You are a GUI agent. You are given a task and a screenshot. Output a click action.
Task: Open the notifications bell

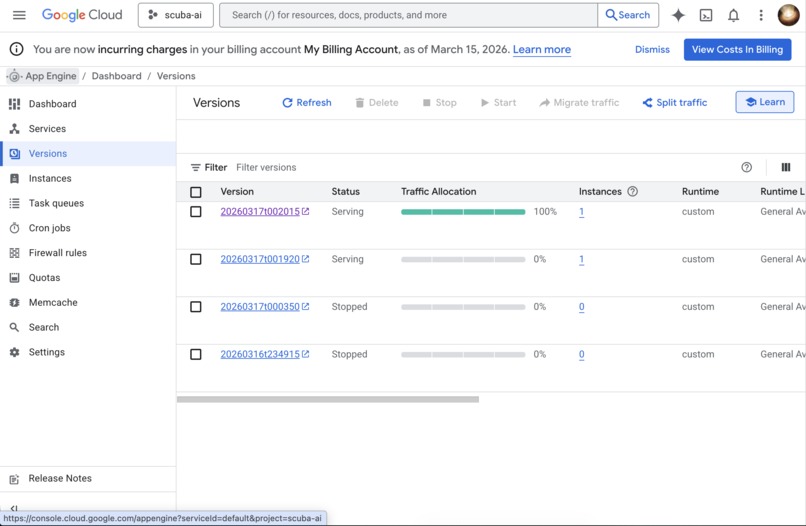click(734, 15)
